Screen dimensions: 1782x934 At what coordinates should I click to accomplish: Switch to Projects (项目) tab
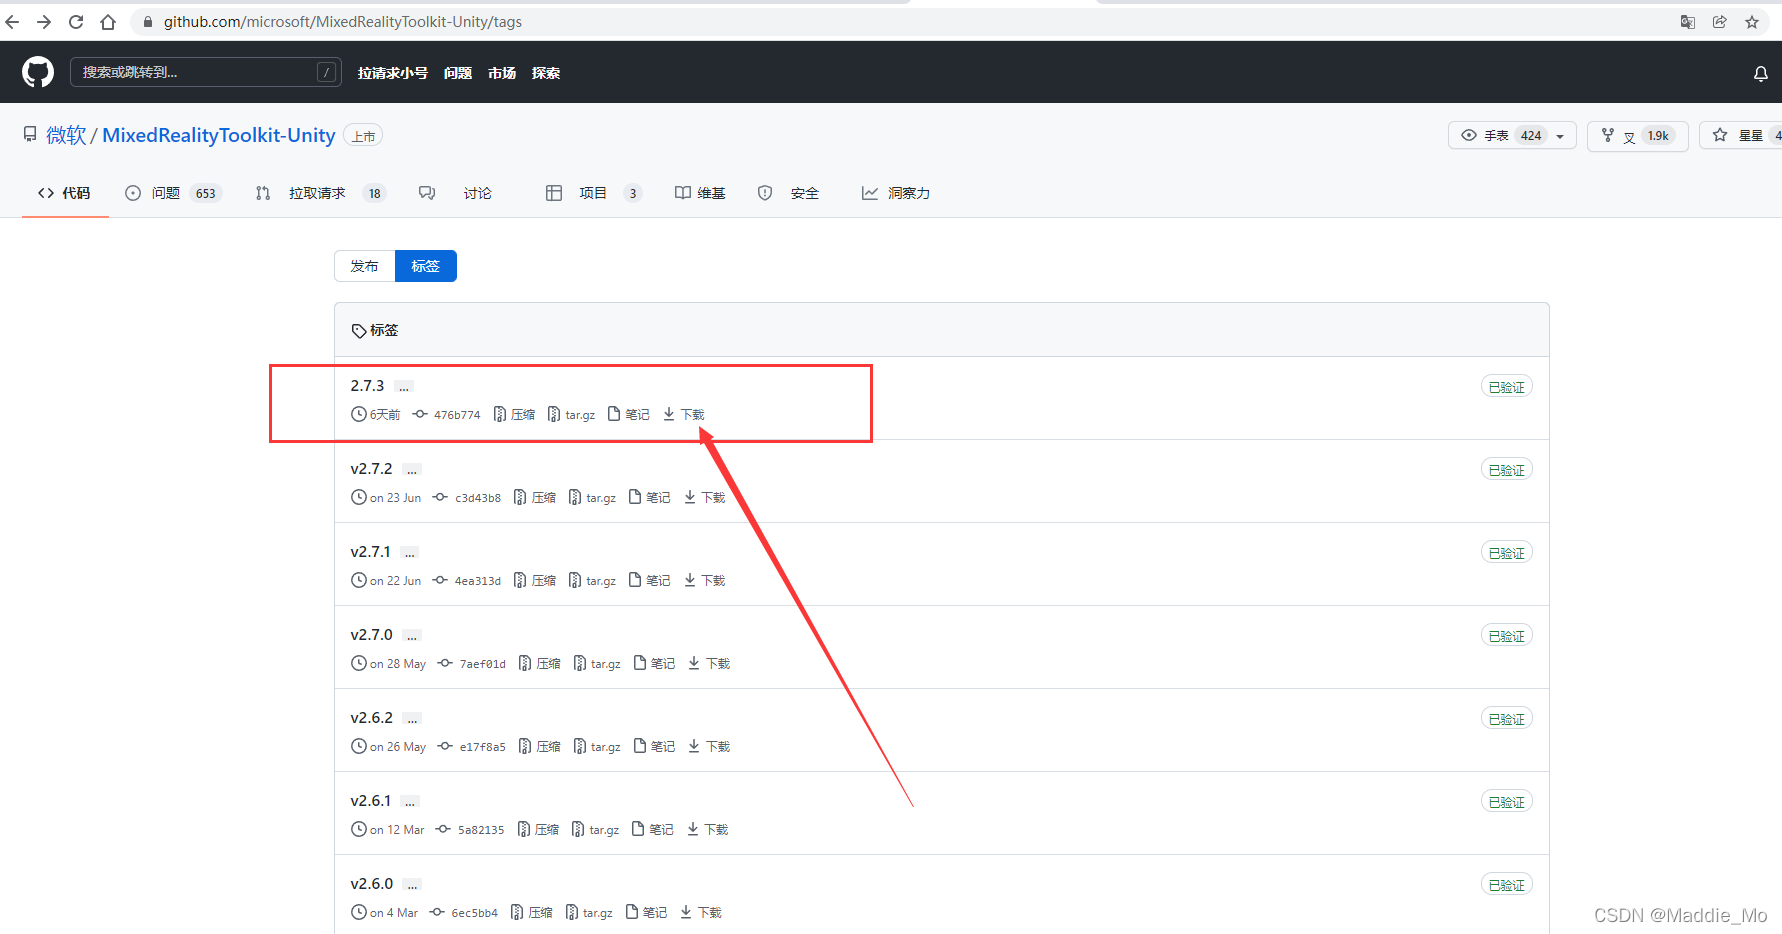tap(593, 193)
